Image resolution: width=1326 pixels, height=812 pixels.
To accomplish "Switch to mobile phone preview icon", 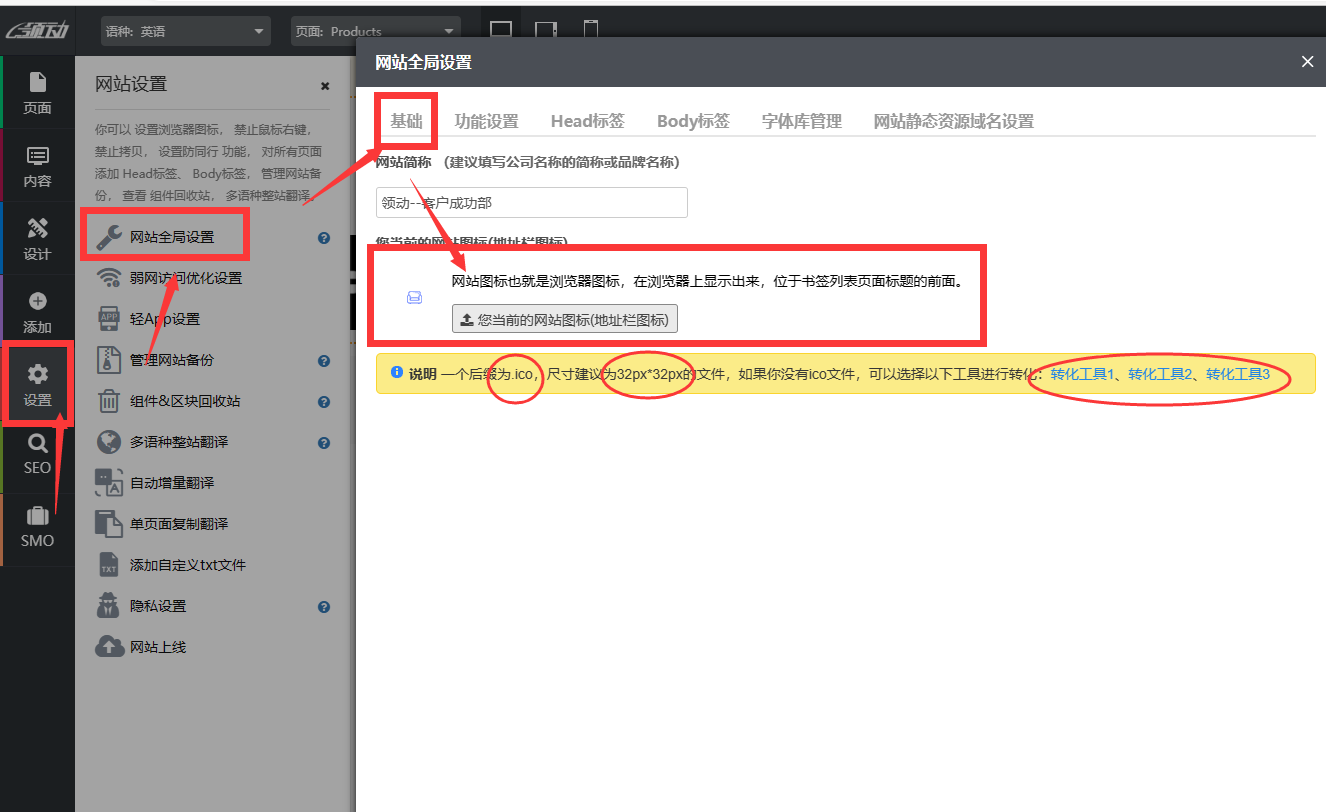I will [x=590, y=31].
